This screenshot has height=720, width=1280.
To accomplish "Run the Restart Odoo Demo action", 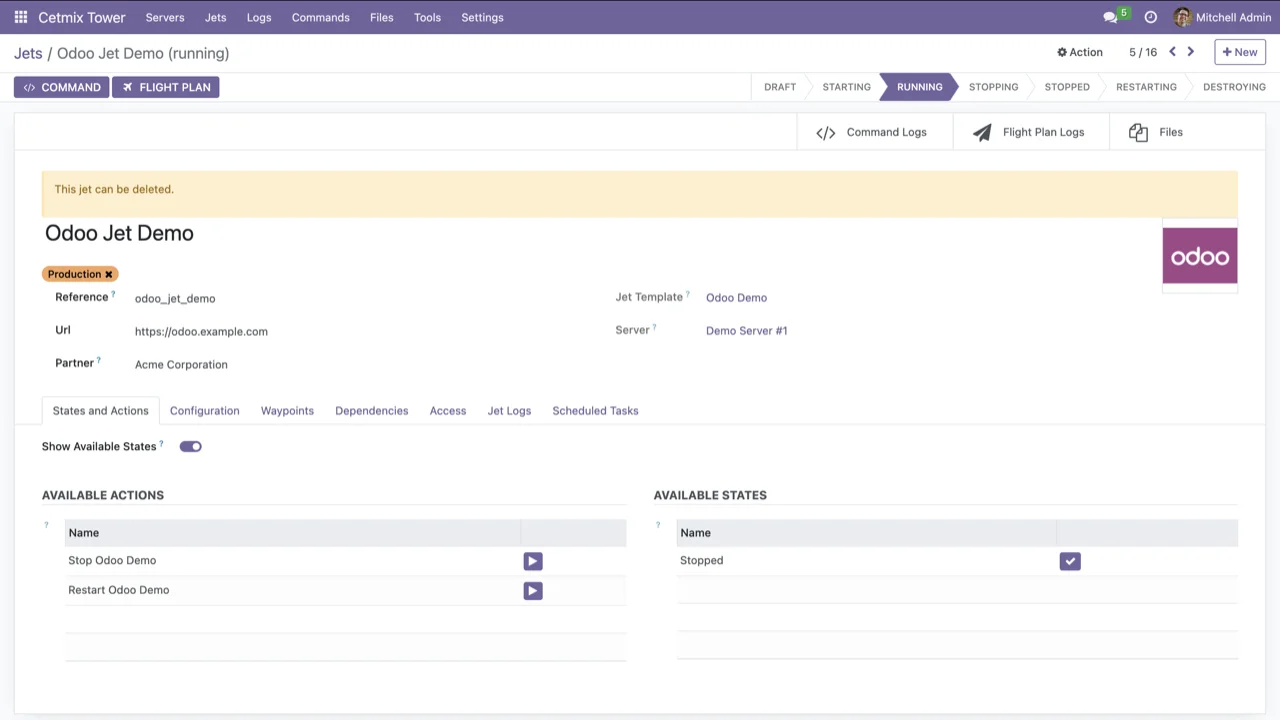I will (532, 591).
